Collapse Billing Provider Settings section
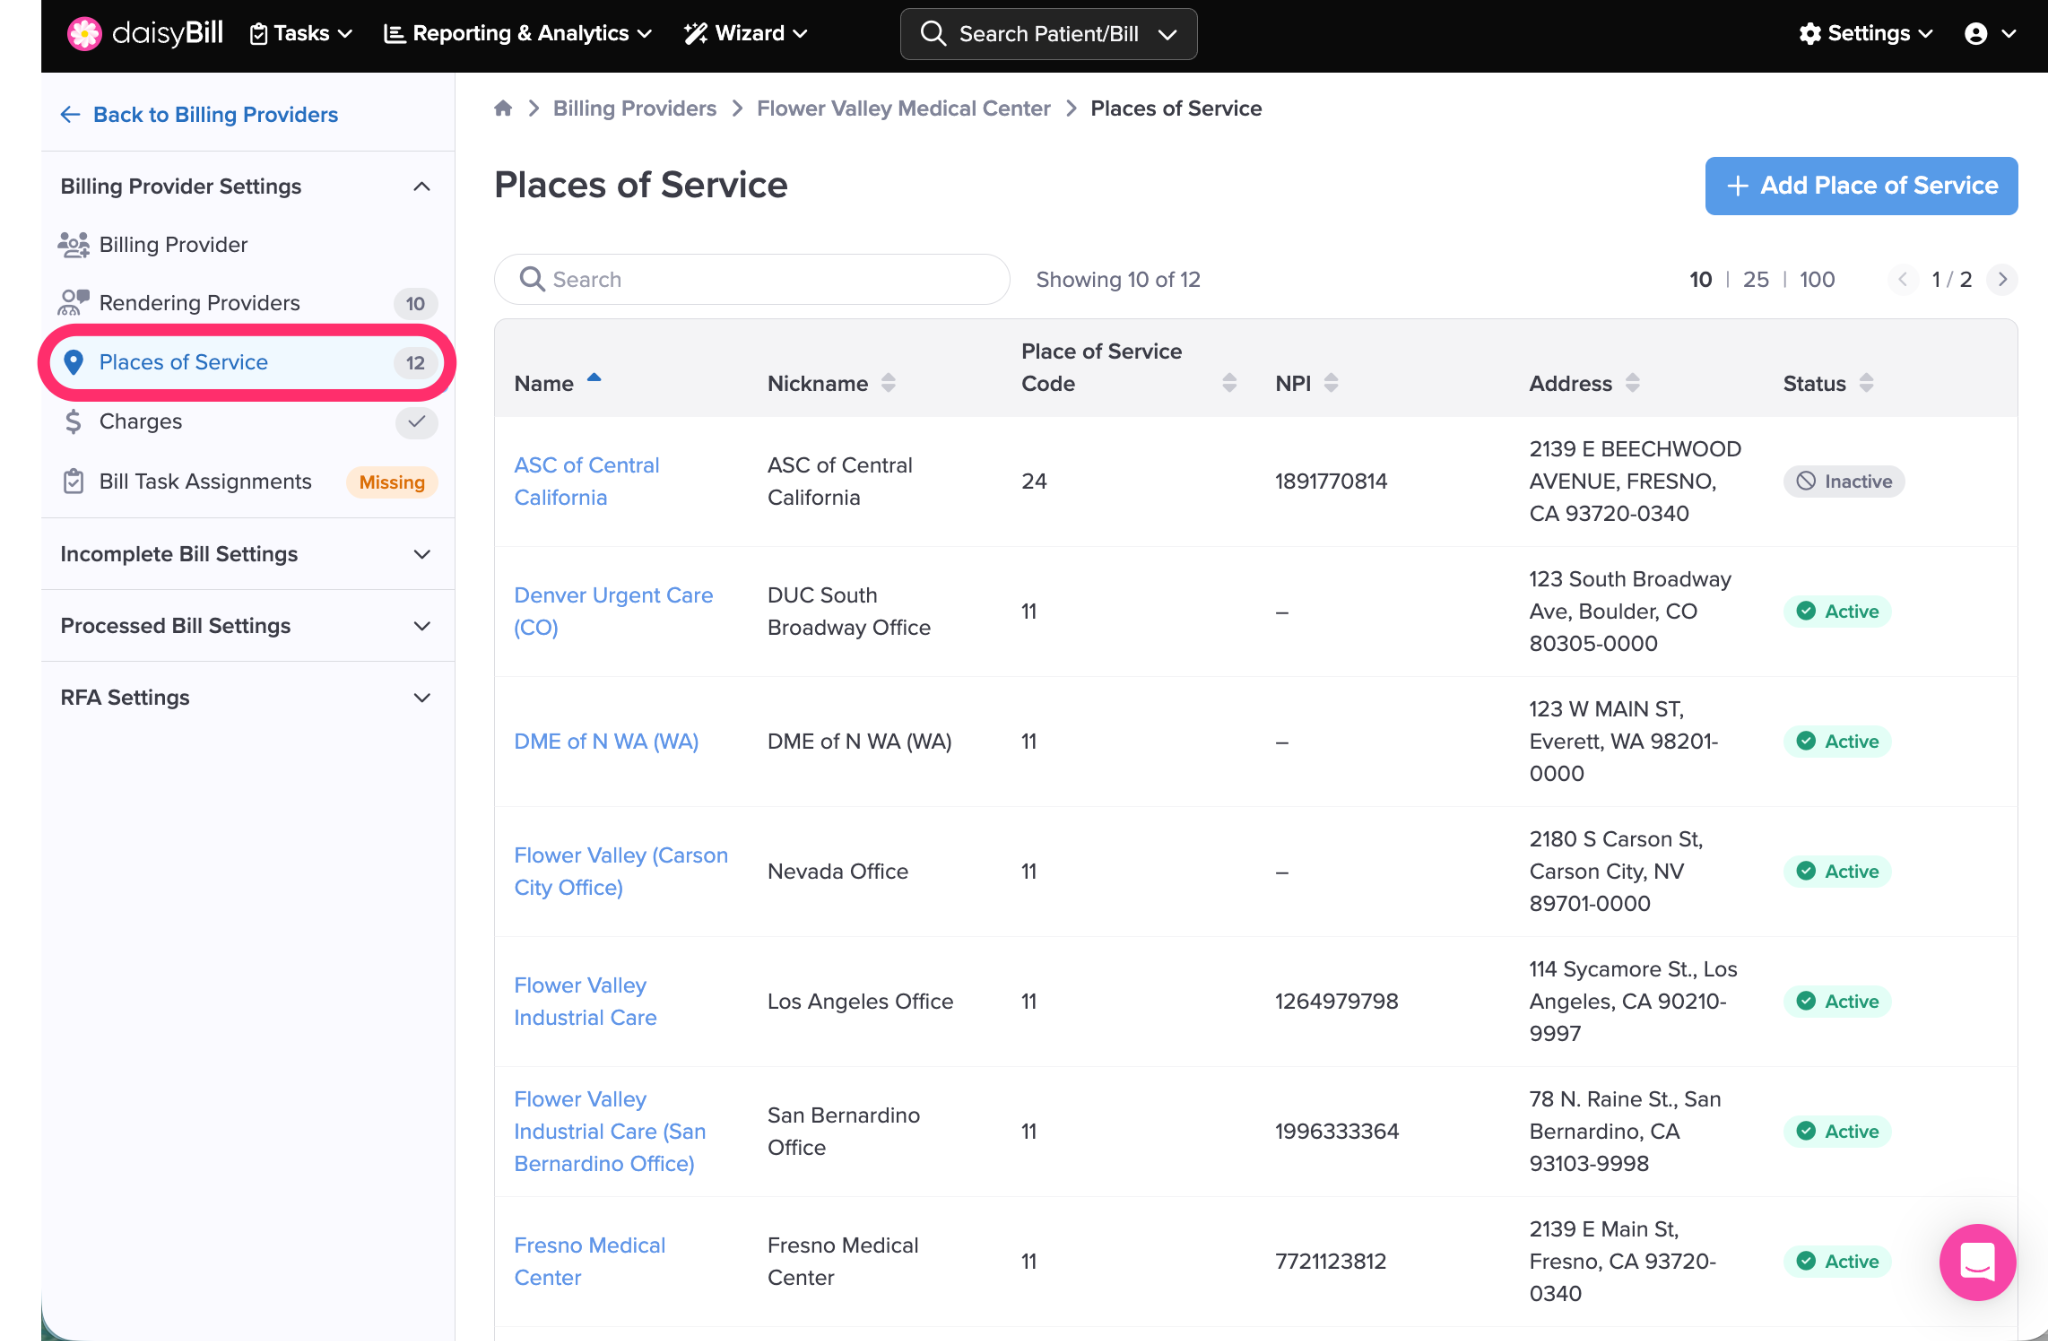 pyautogui.click(x=422, y=186)
